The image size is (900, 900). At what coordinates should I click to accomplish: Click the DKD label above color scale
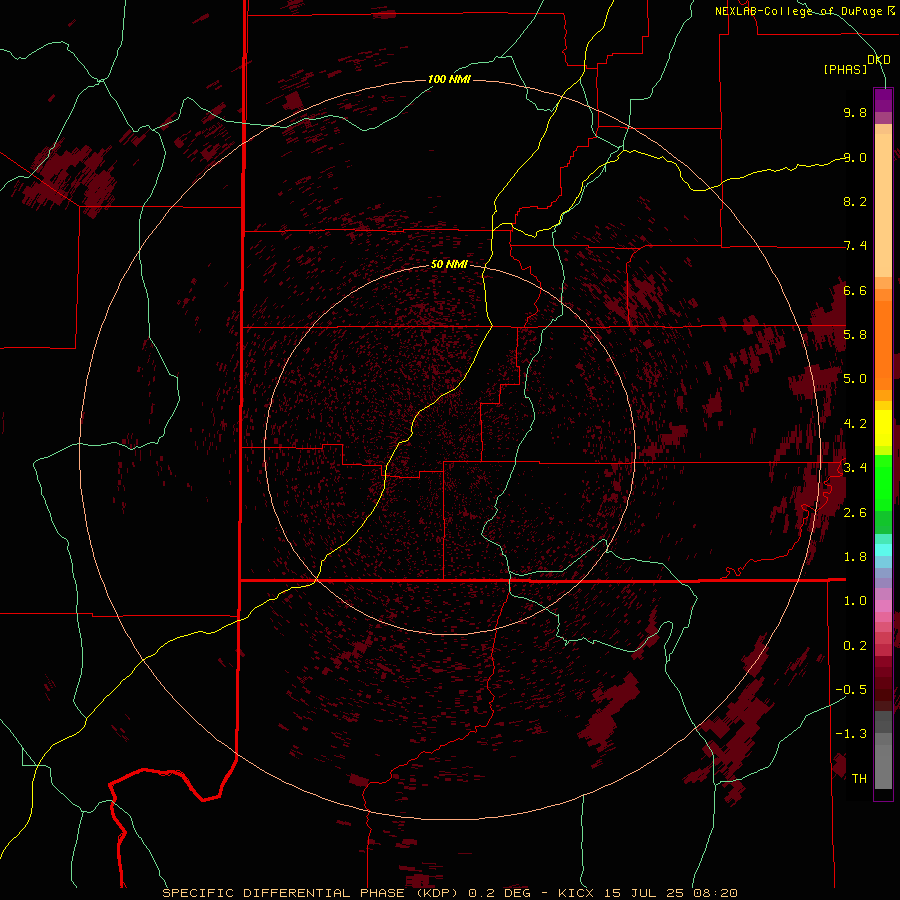[x=879, y=60]
